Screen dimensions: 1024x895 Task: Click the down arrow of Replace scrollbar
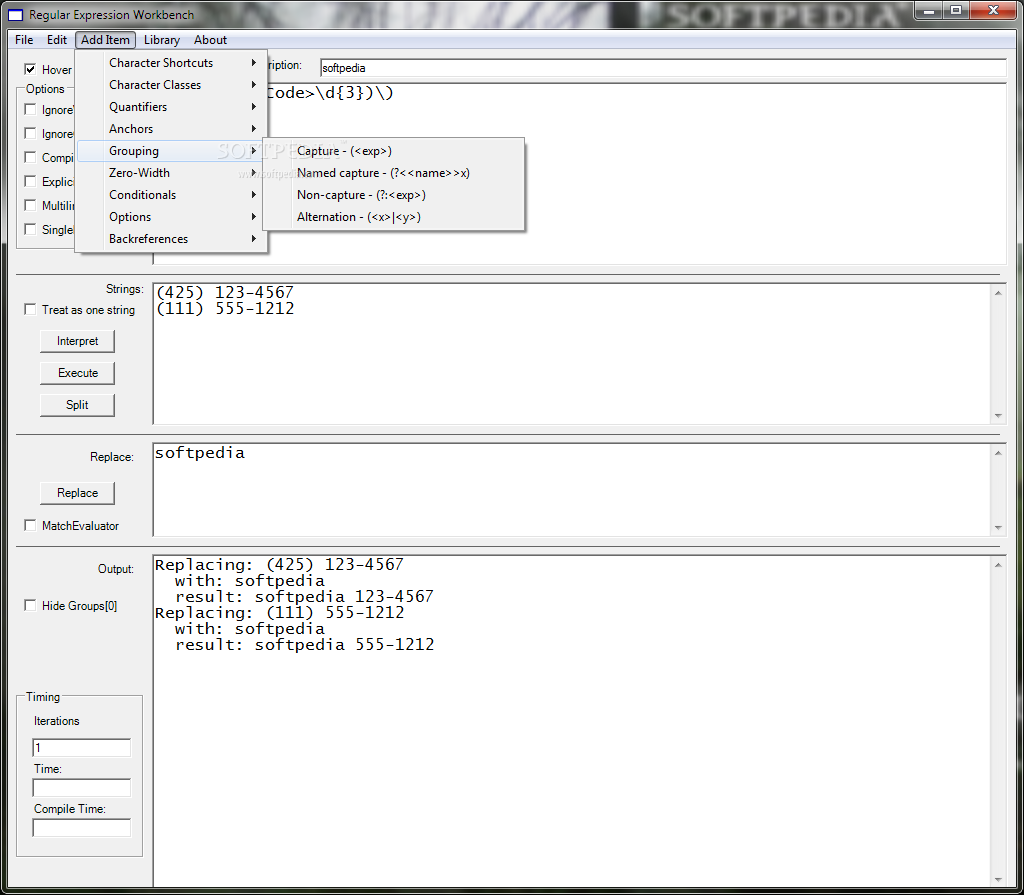[x=998, y=527]
